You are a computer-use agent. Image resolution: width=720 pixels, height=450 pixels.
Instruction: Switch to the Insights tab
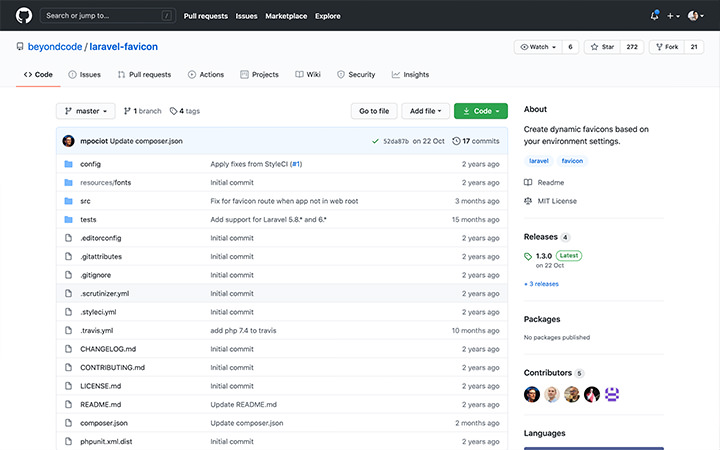click(411, 74)
